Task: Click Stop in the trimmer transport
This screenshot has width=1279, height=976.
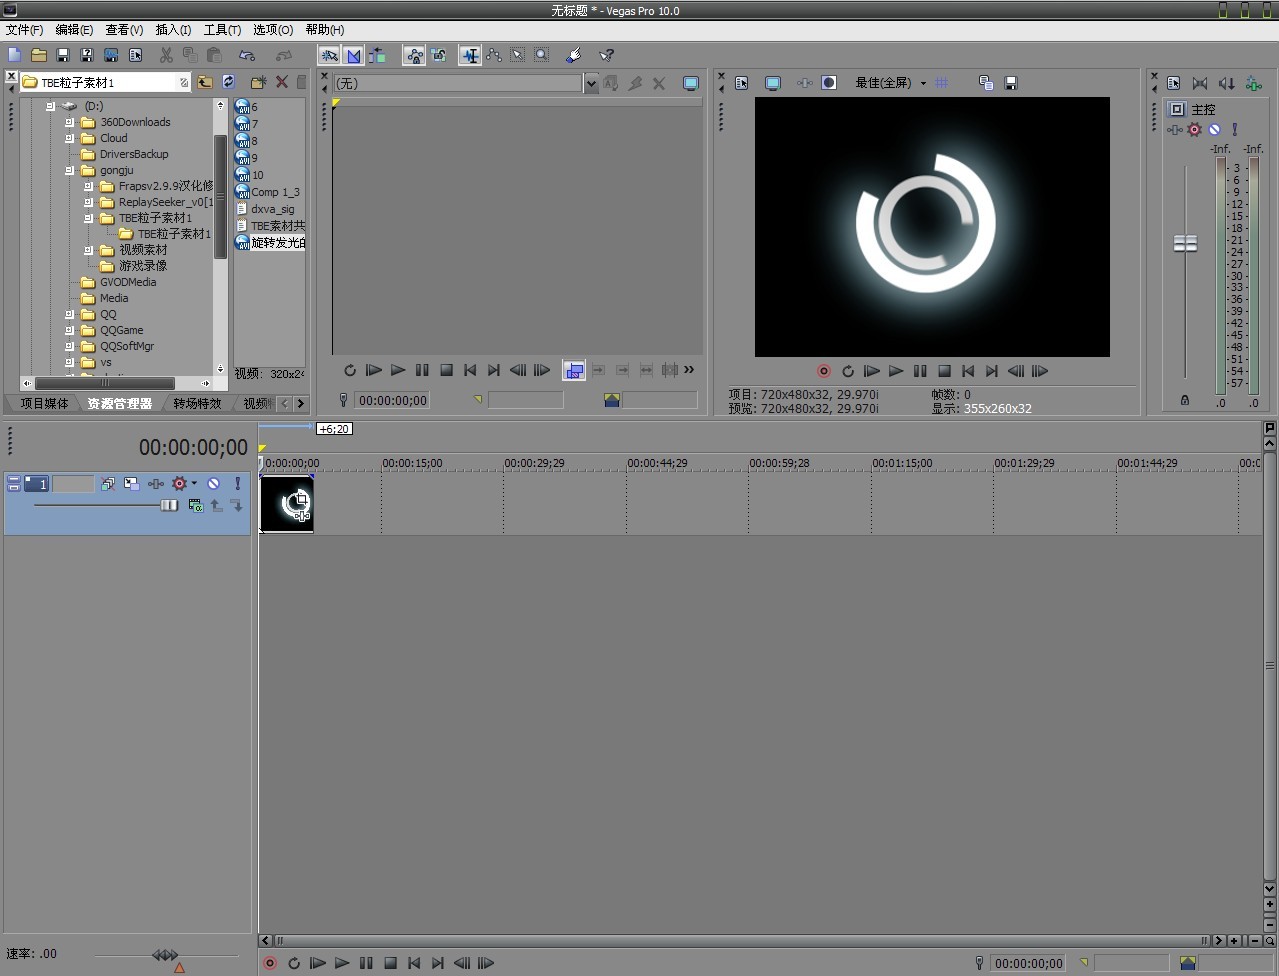Action: pos(446,370)
